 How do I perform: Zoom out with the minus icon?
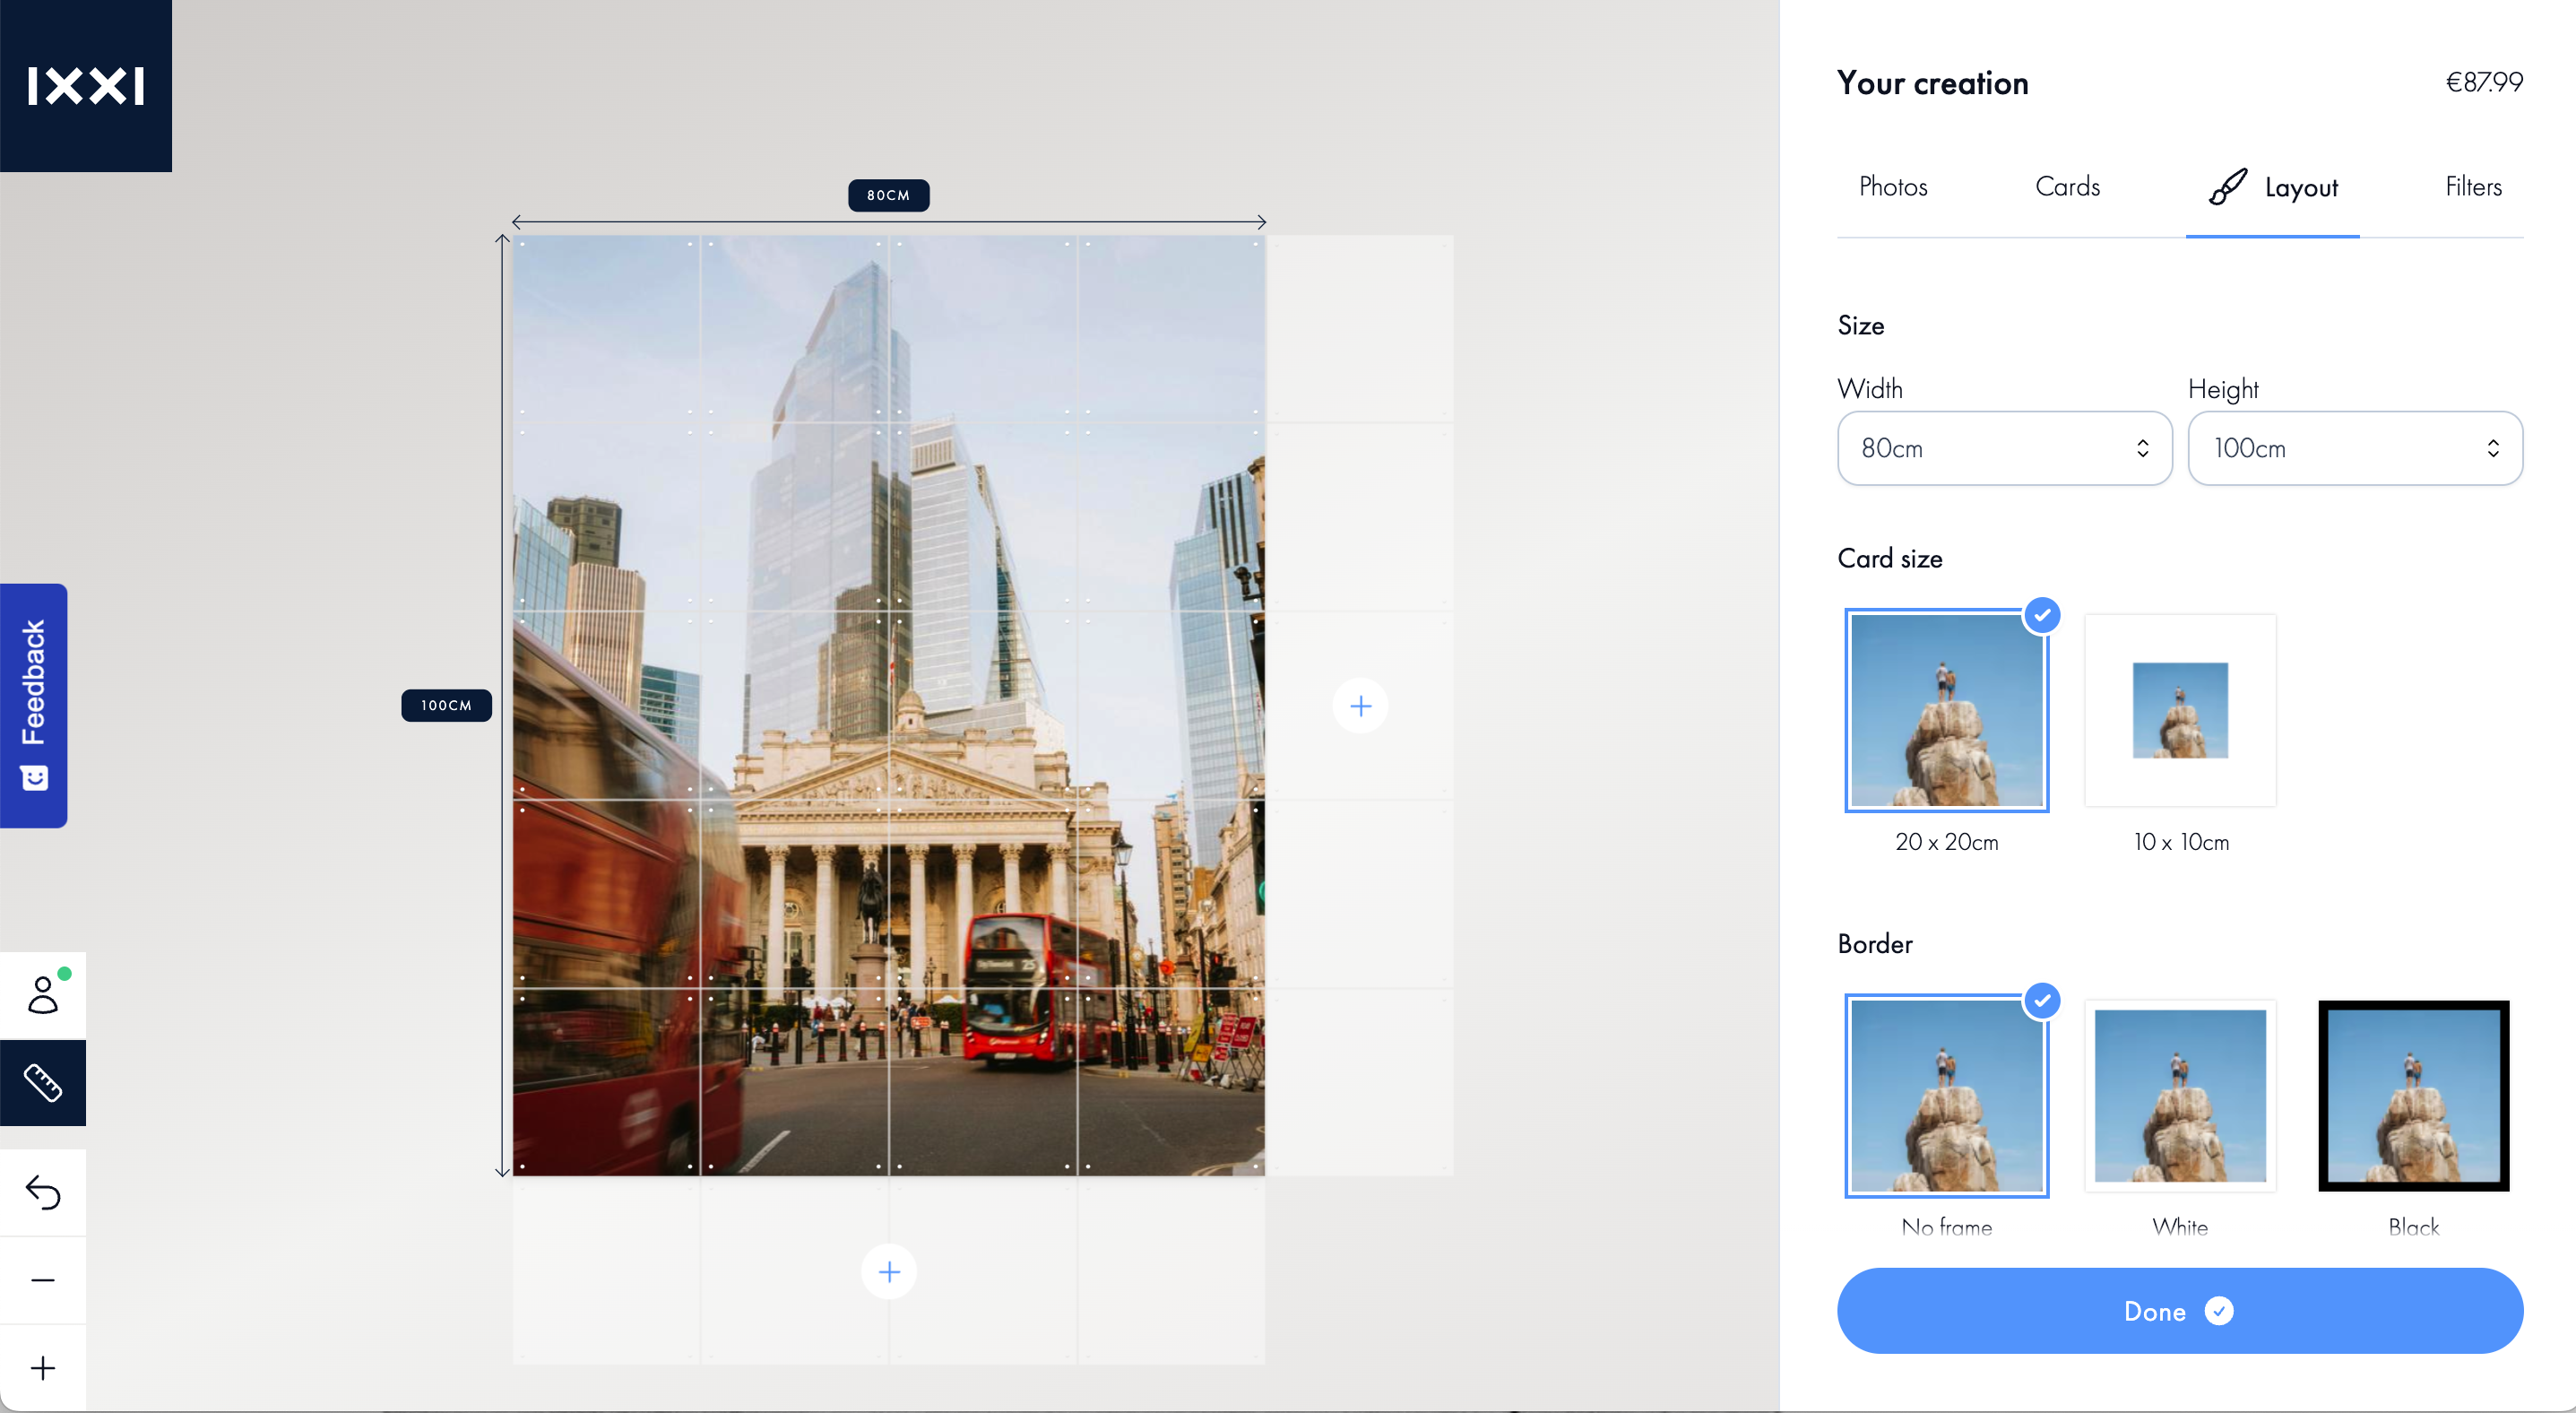coord(43,1280)
